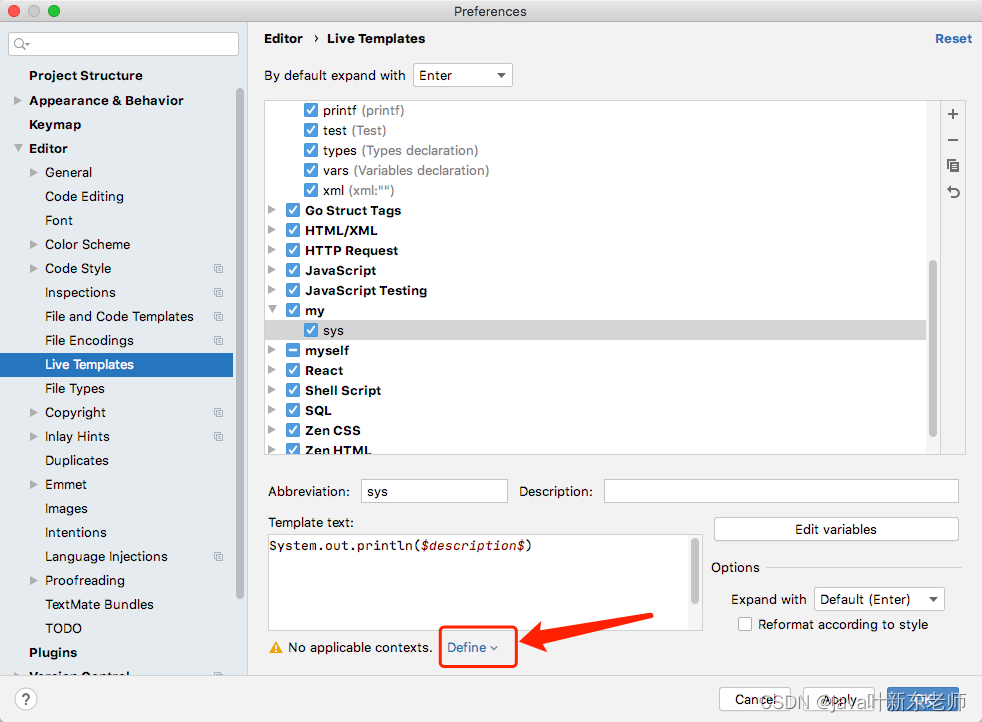Viewport: 982px width, 722px height.
Task: Click the template list vertical scrollbar
Action: click(933, 348)
